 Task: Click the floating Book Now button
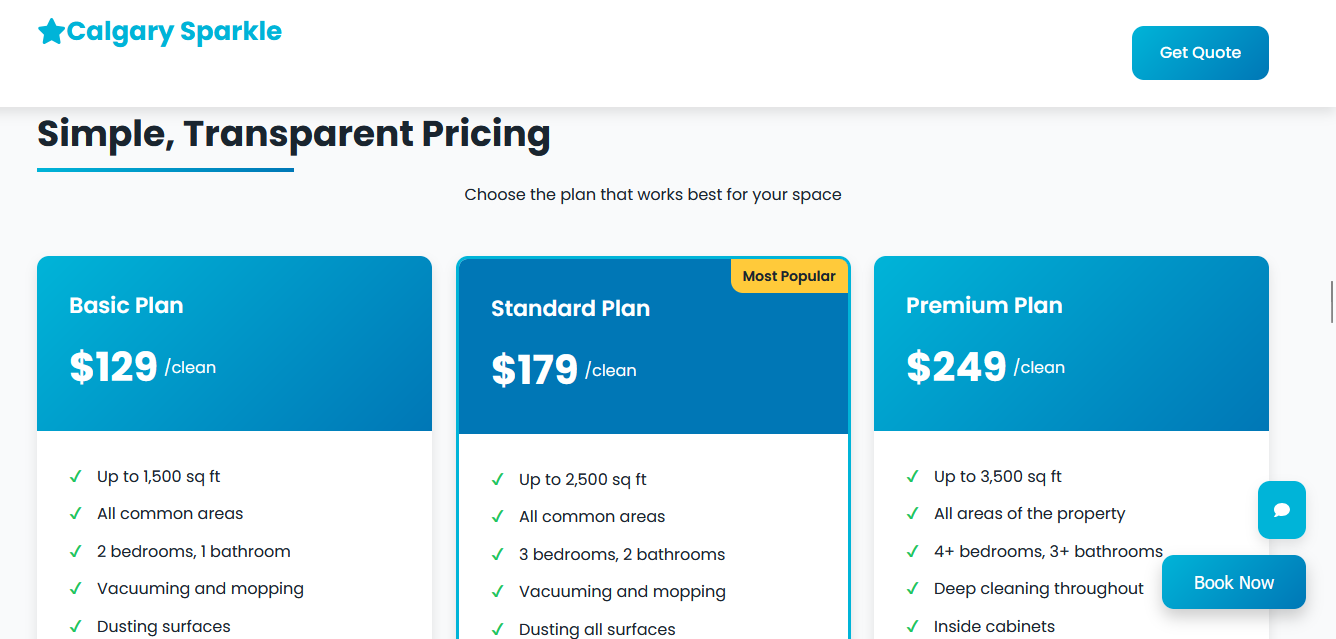(x=1234, y=582)
